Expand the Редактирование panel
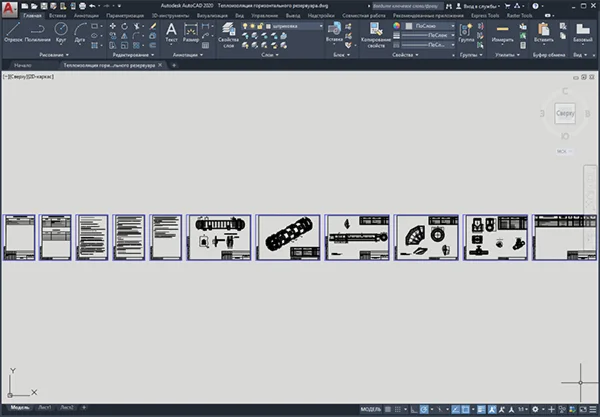 (x=133, y=55)
